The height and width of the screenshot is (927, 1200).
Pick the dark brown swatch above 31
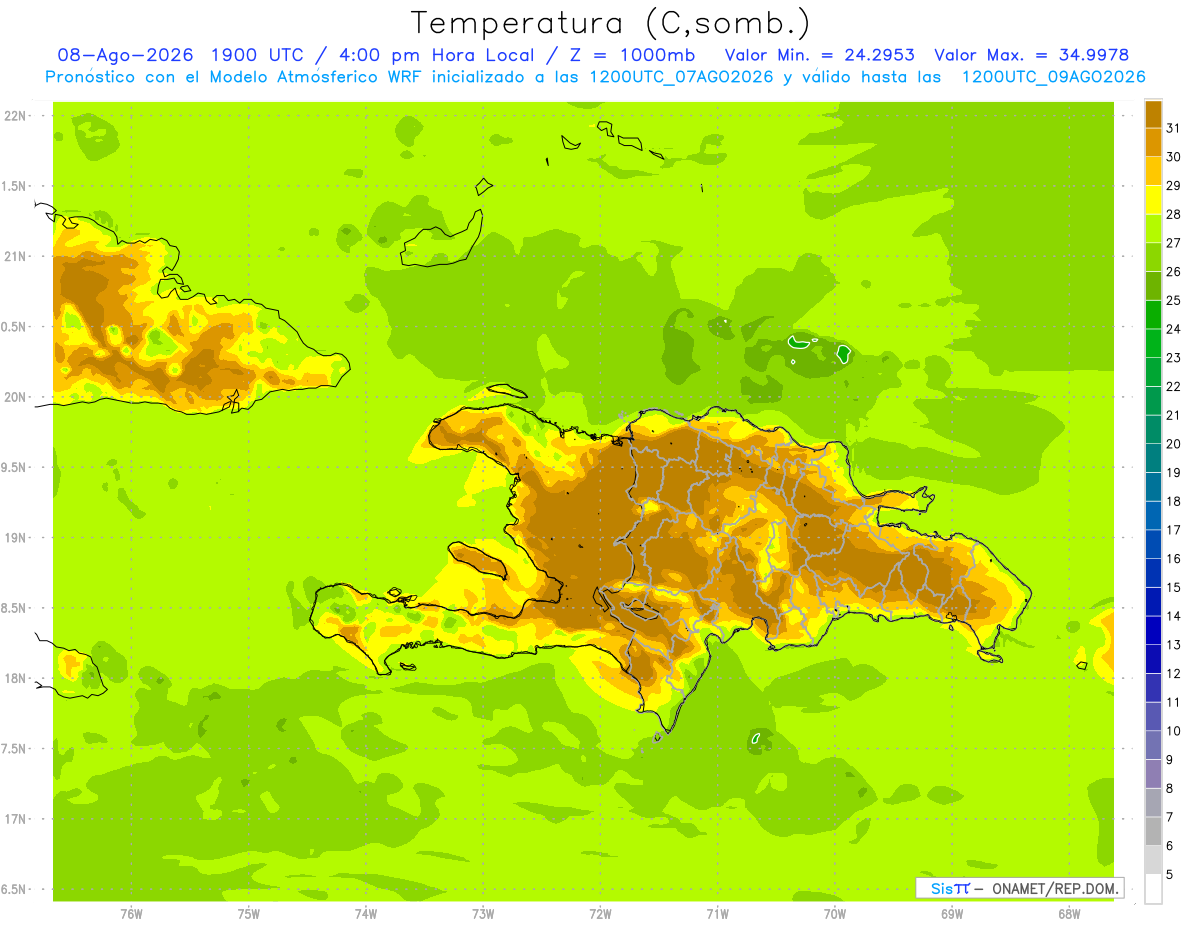(x=1153, y=114)
